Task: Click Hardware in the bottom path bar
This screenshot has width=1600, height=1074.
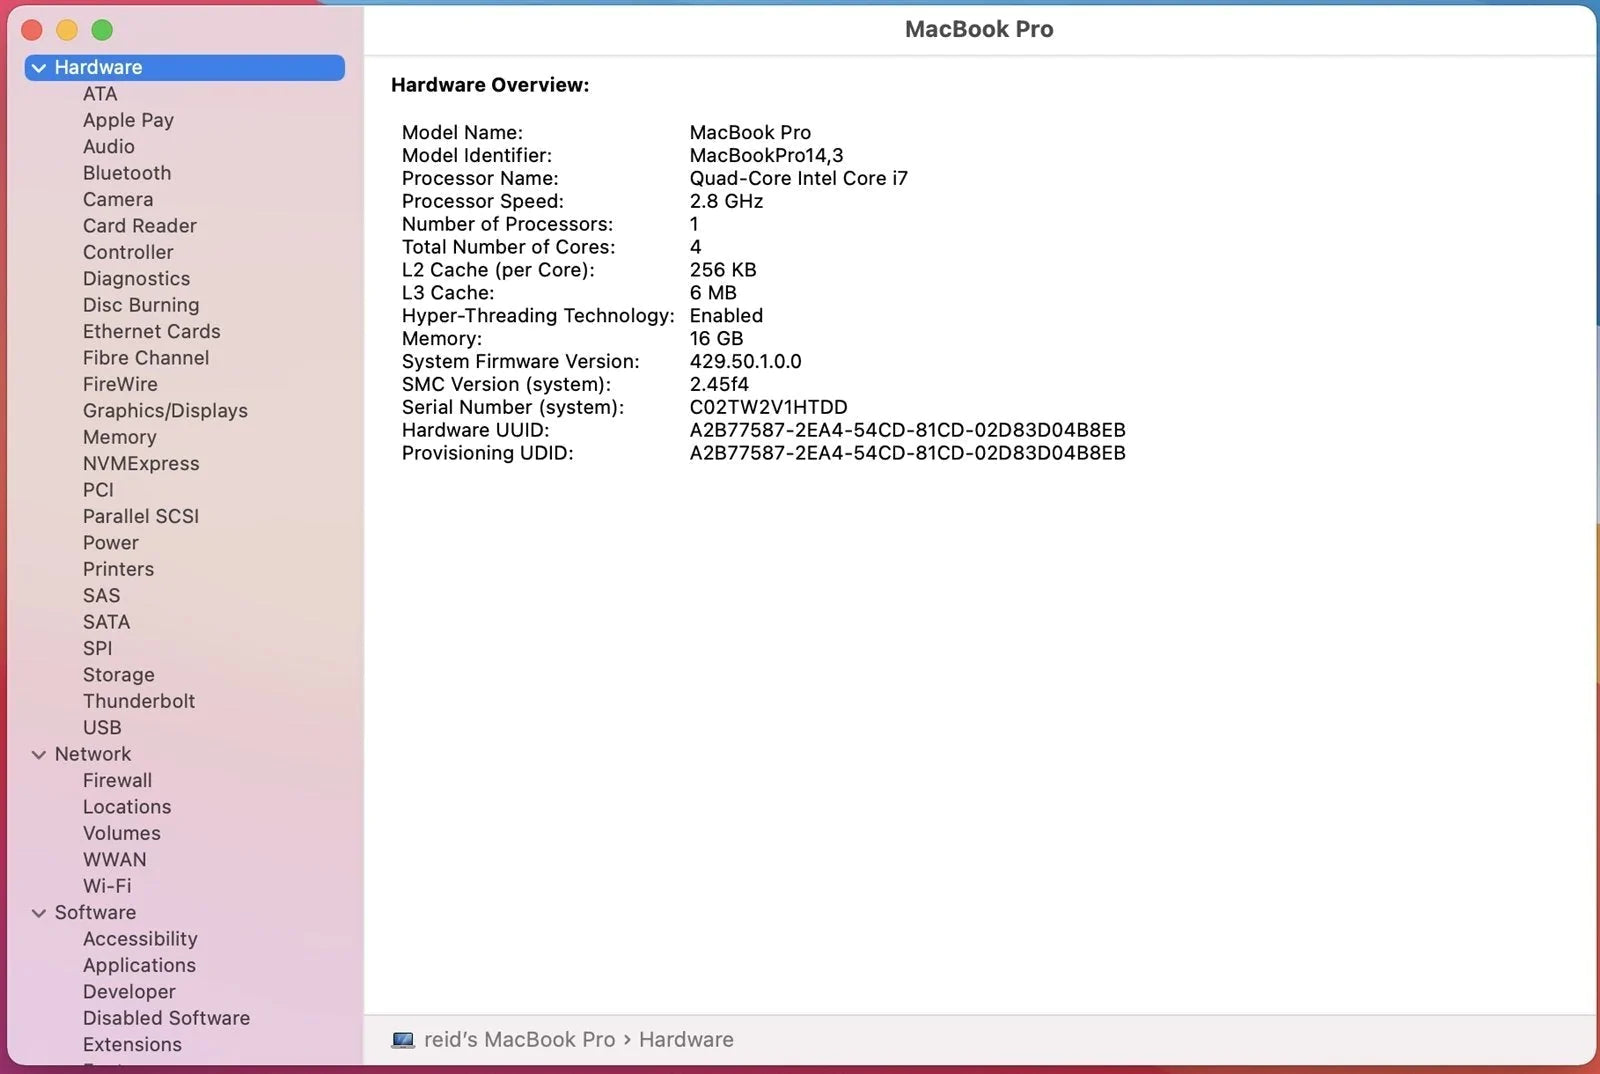Action: point(686,1040)
